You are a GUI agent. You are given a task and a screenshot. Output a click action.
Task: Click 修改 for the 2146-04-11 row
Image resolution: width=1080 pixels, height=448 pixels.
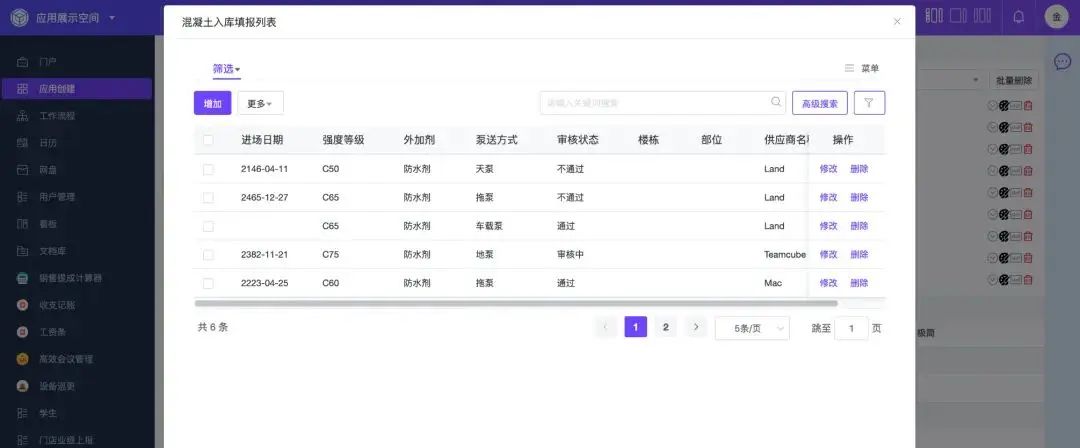pos(829,169)
